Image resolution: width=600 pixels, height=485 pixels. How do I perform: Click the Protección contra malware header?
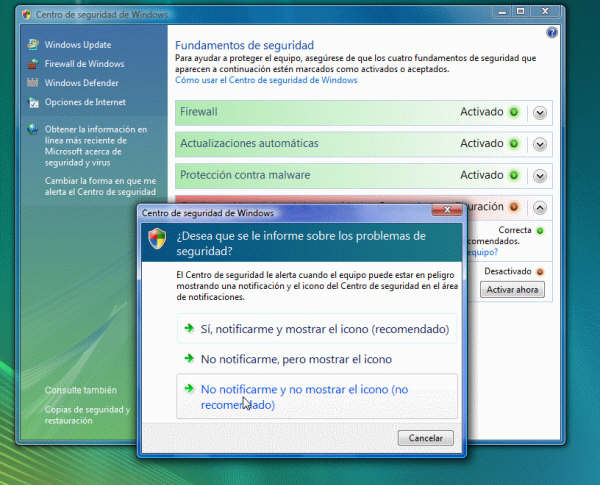click(364, 176)
